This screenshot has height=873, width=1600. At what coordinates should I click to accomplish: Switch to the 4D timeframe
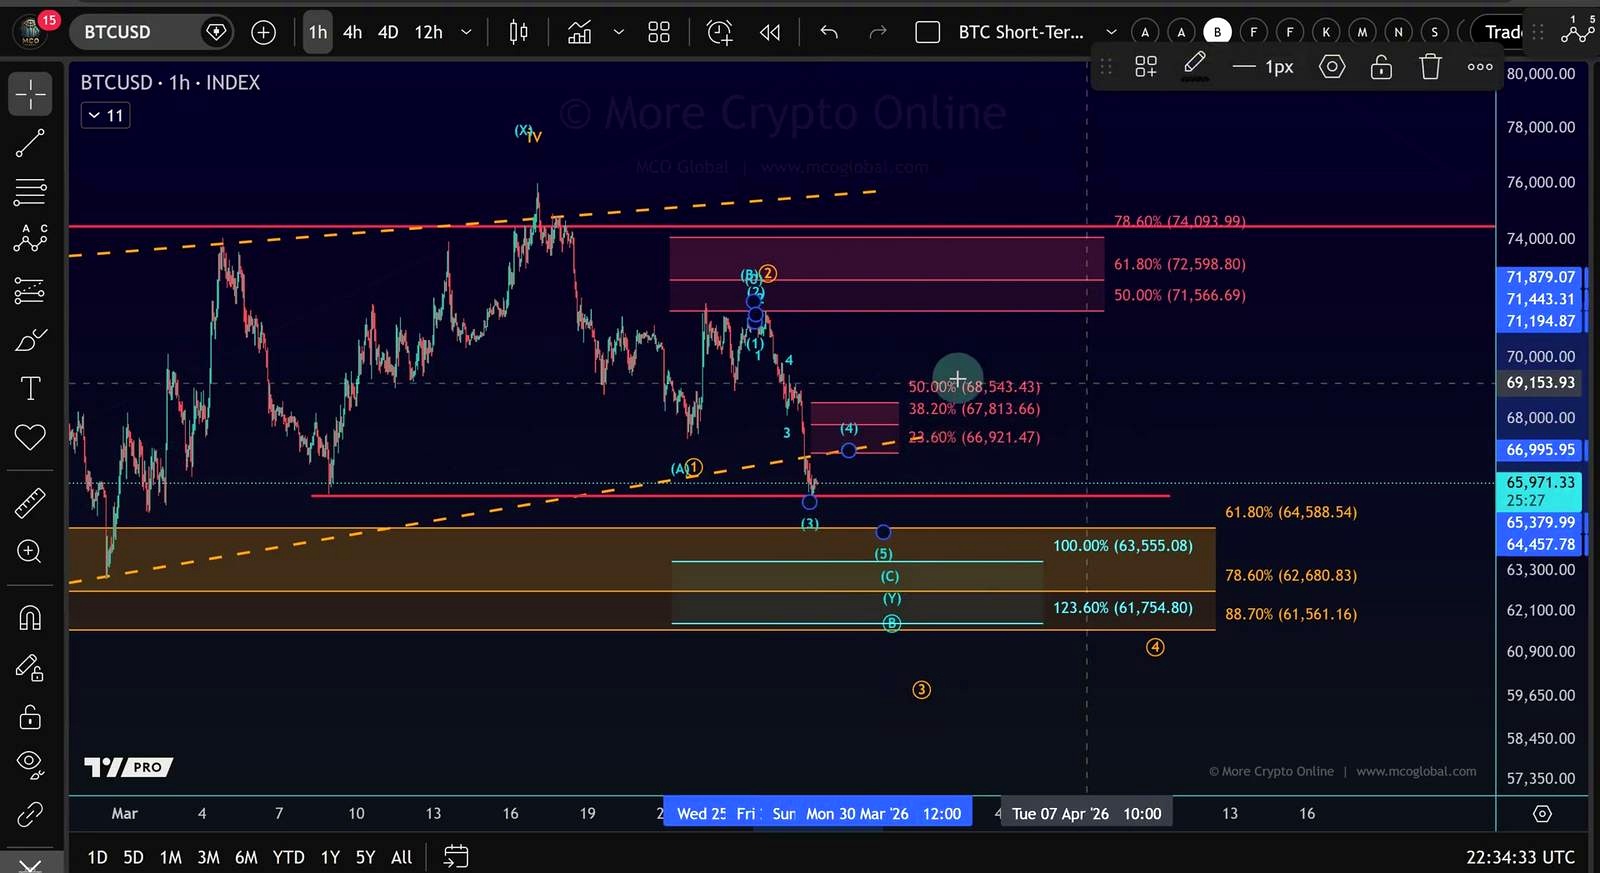pyautogui.click(x=388, y=32)
